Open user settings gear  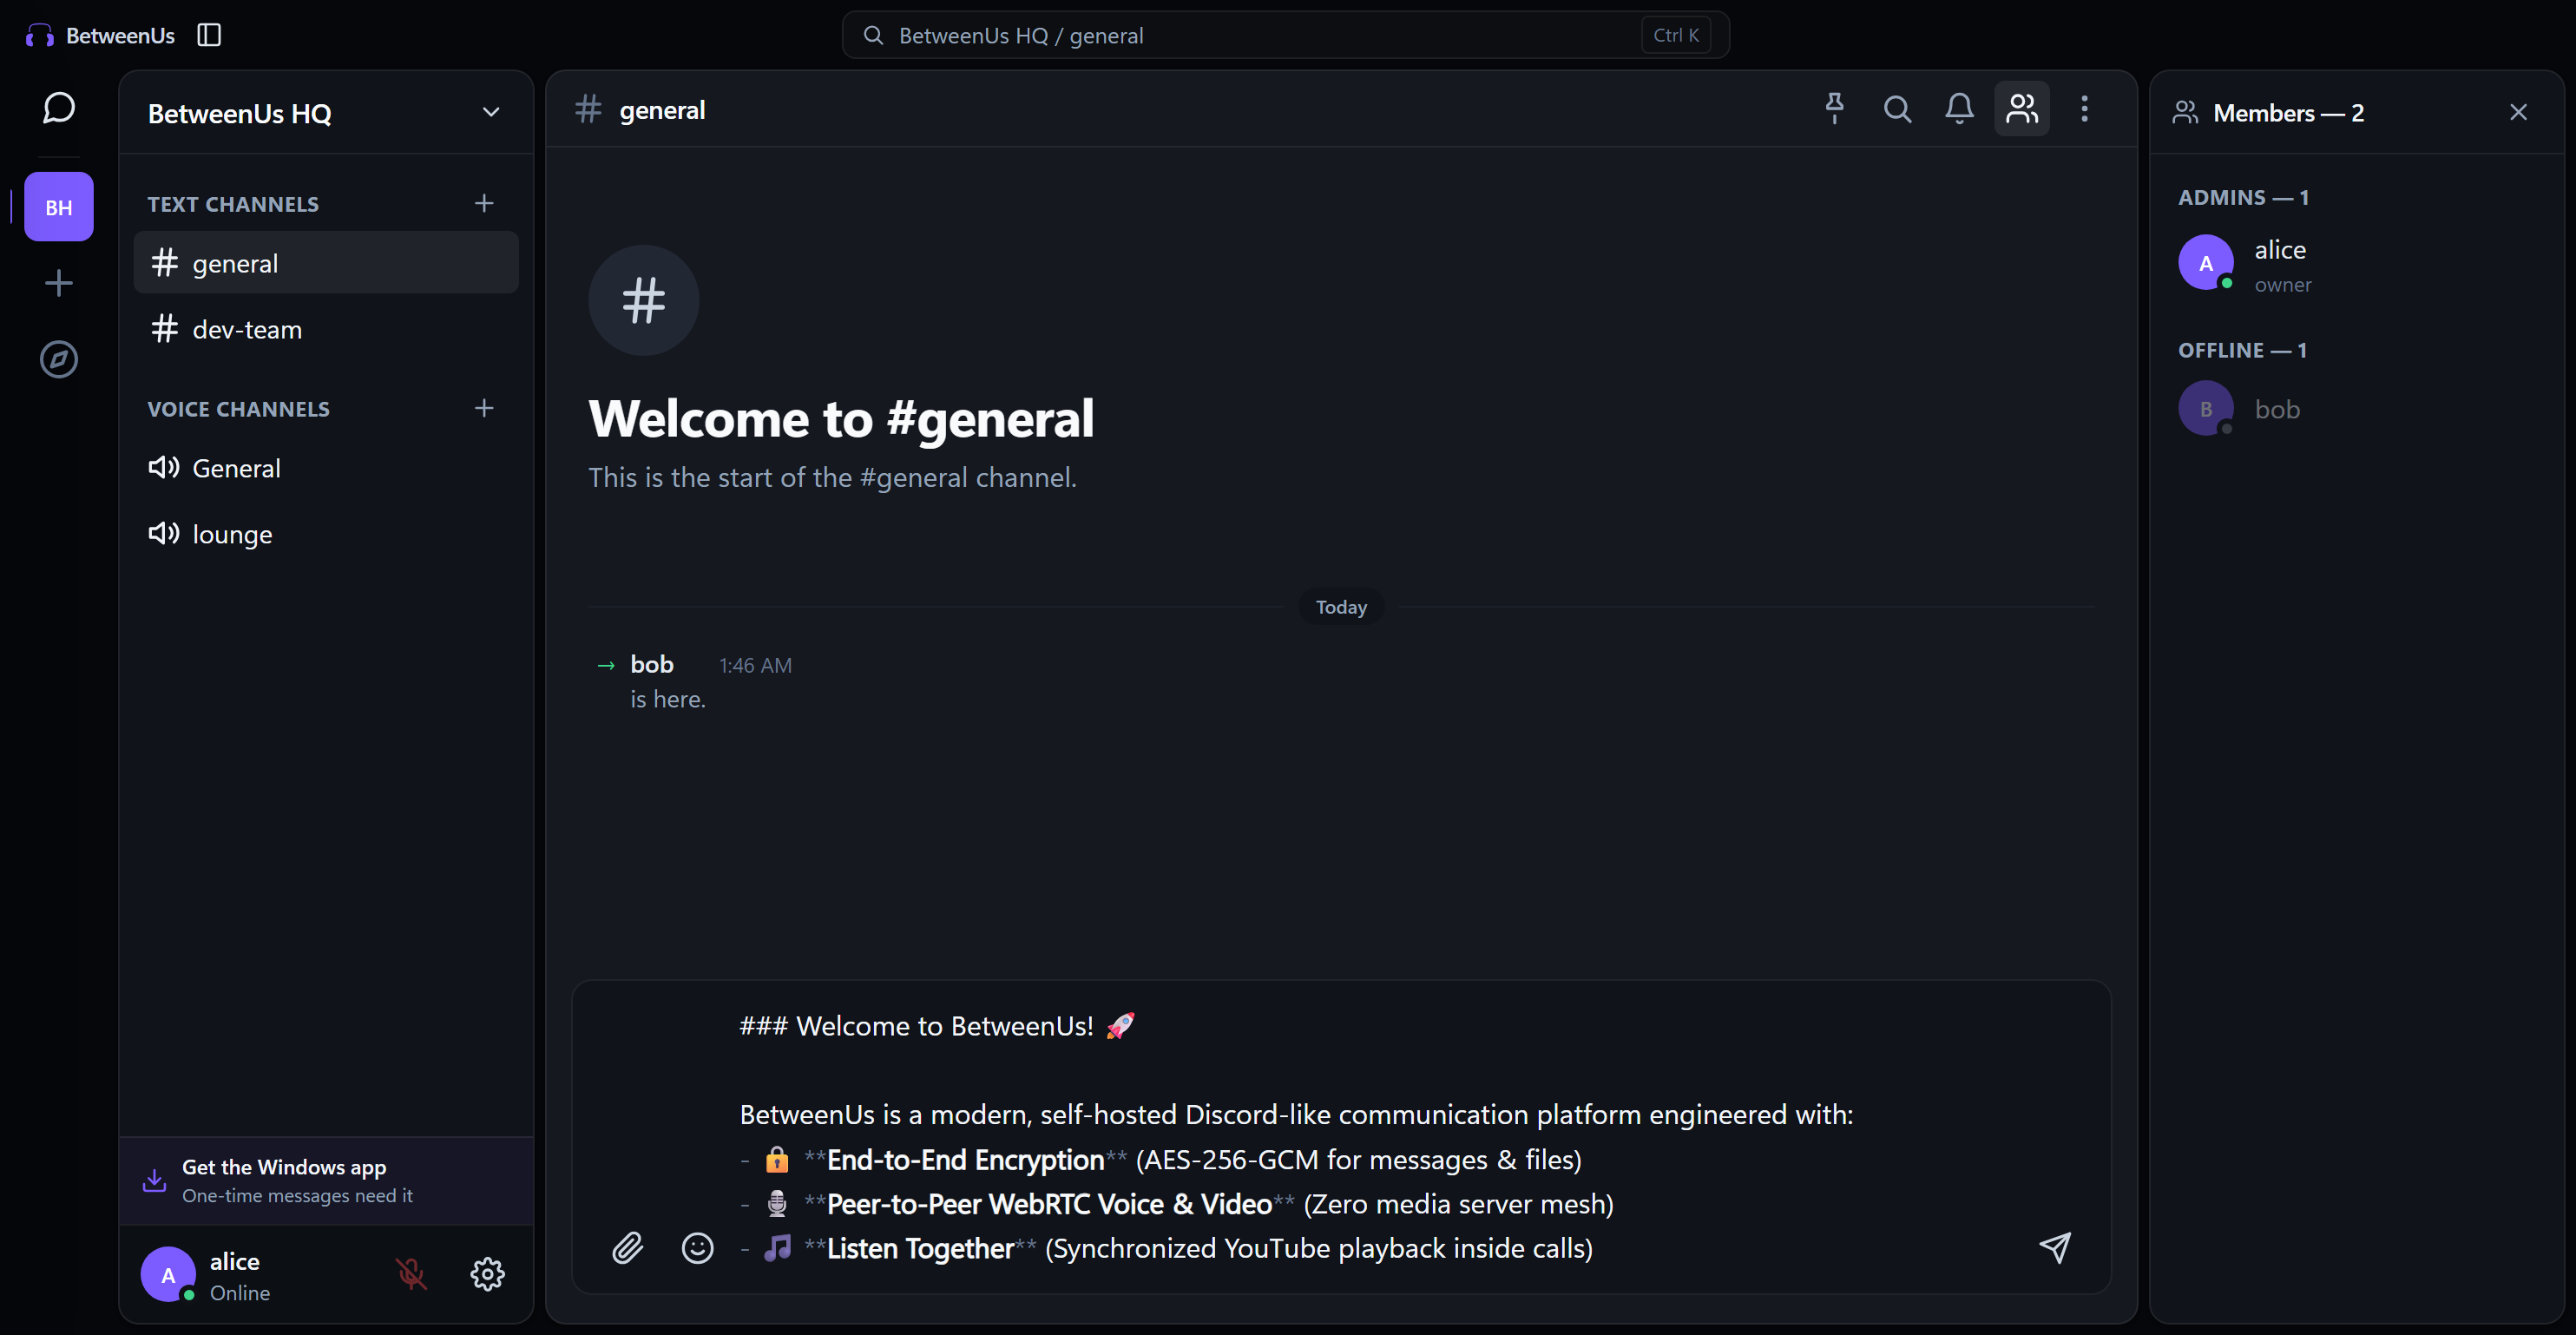(x=488, y=1273)
